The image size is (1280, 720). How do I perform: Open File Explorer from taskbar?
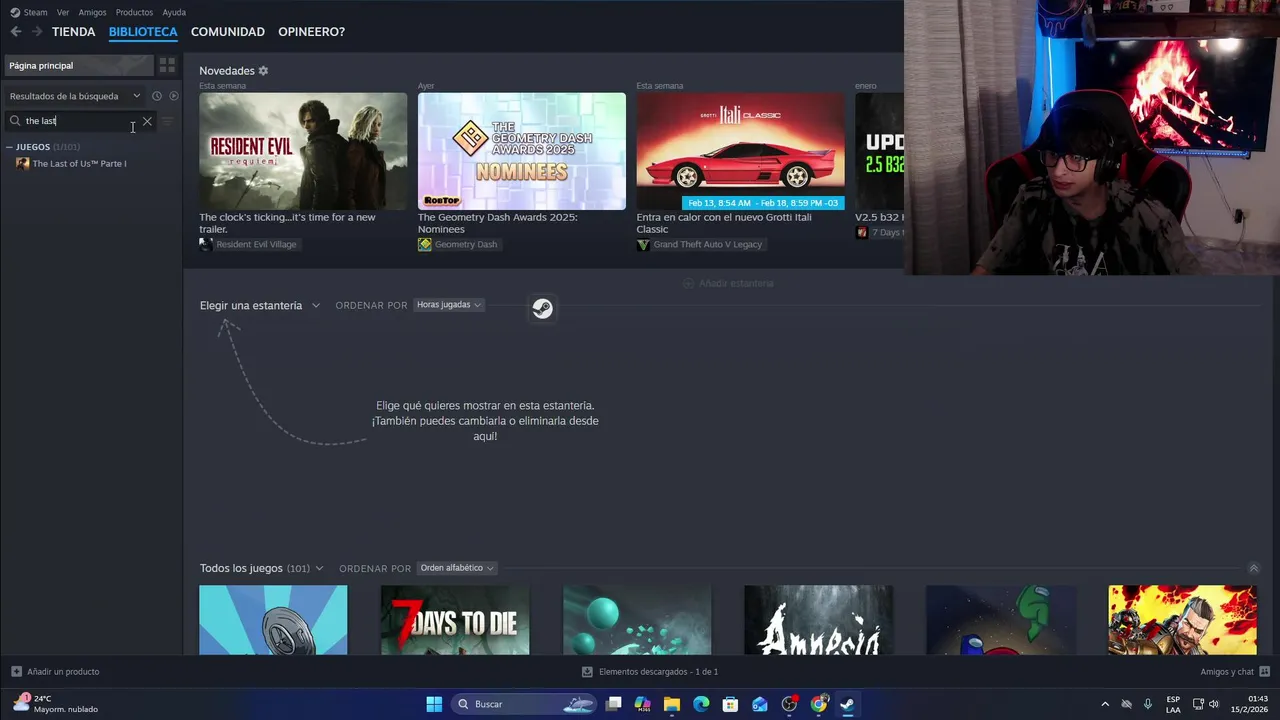[672, 704]
